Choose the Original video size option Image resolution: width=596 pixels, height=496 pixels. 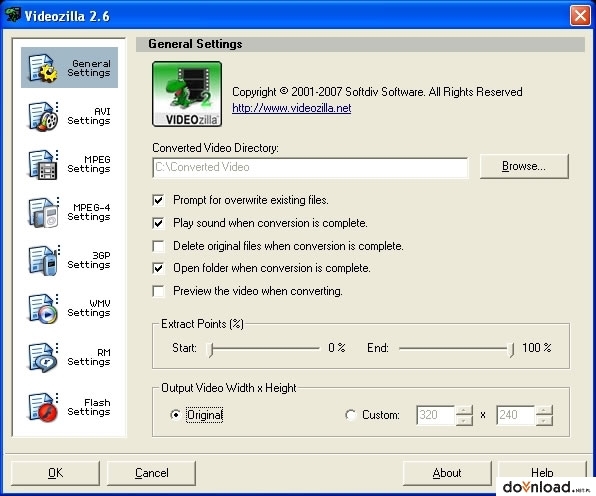(175, 415)
